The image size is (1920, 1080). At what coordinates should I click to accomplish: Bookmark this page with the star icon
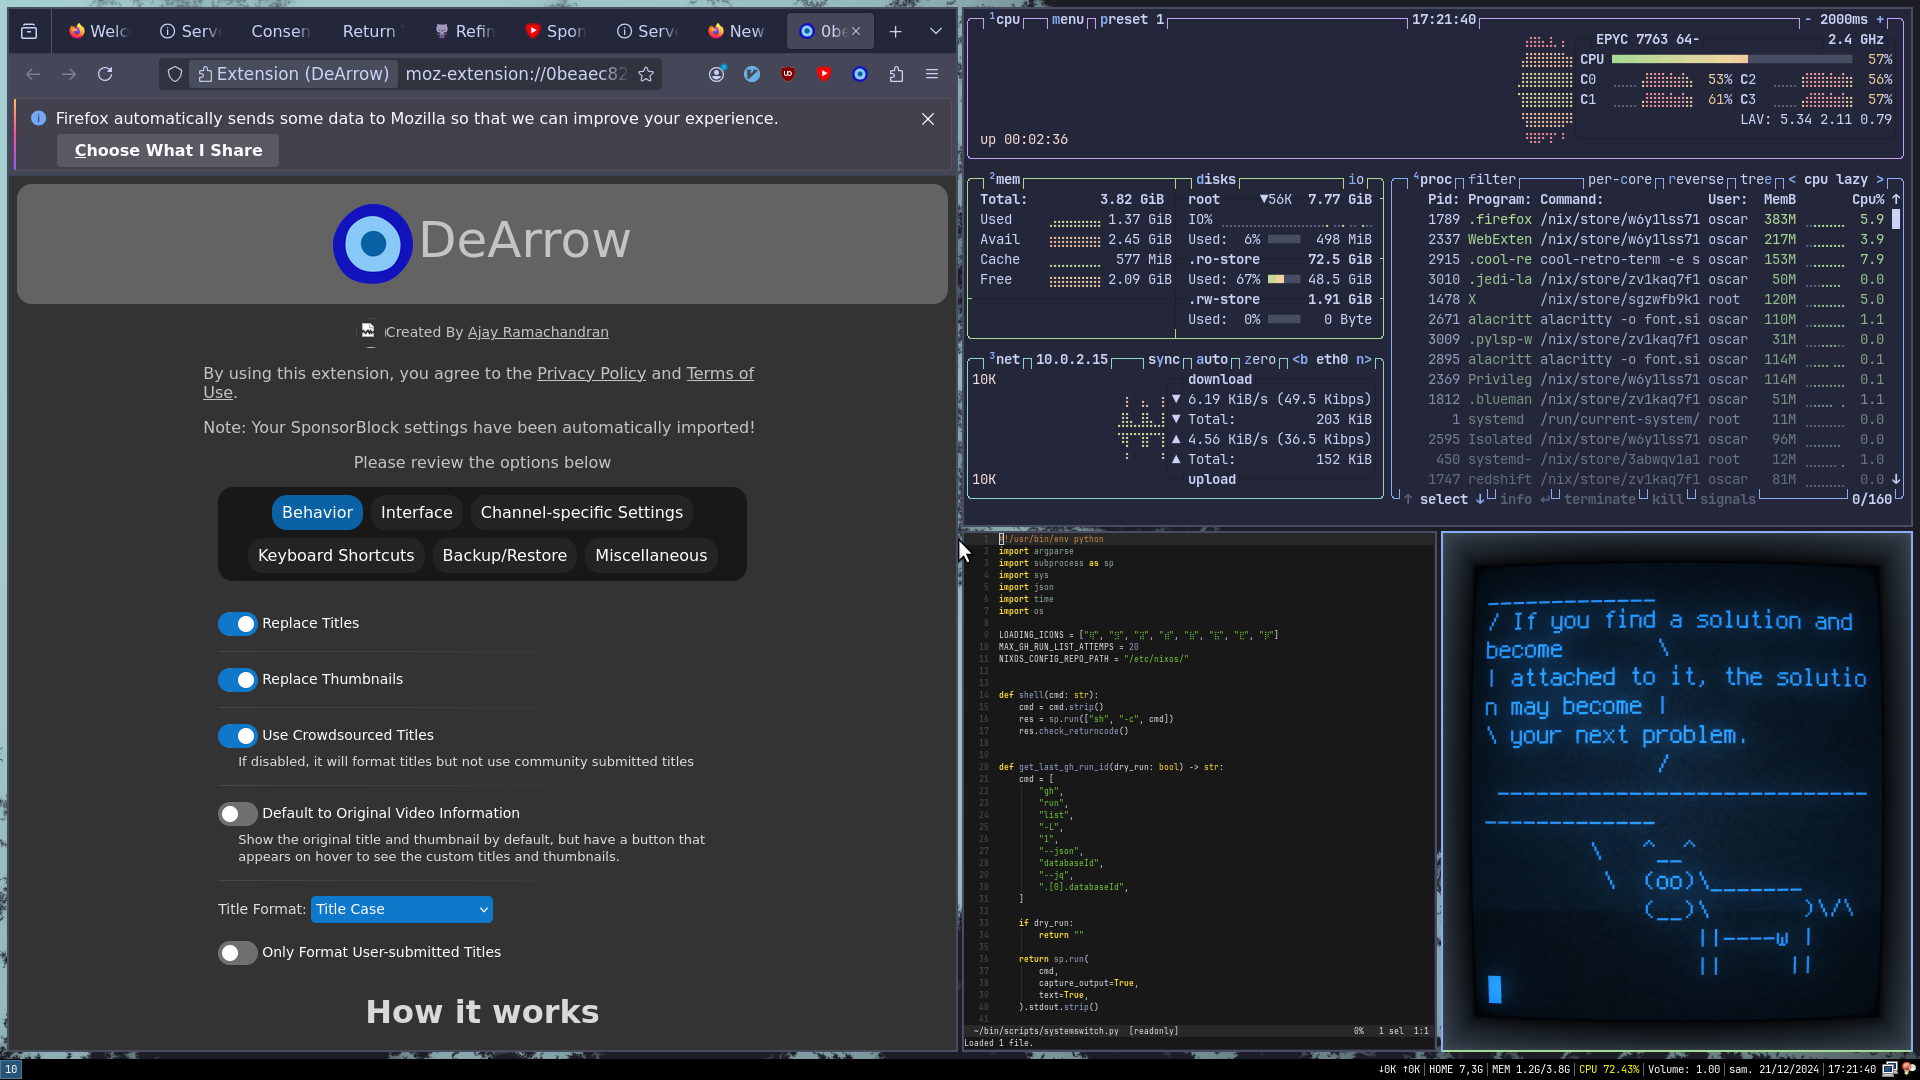(646, 74)
